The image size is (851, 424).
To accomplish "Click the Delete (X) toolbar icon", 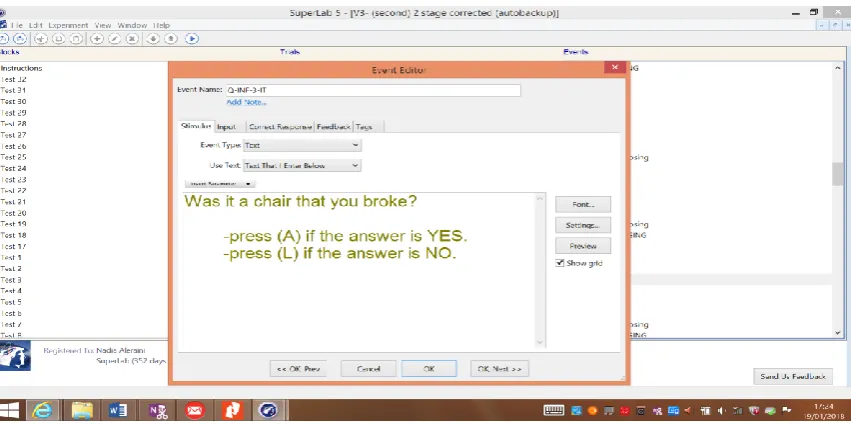I will coord(132,39).
